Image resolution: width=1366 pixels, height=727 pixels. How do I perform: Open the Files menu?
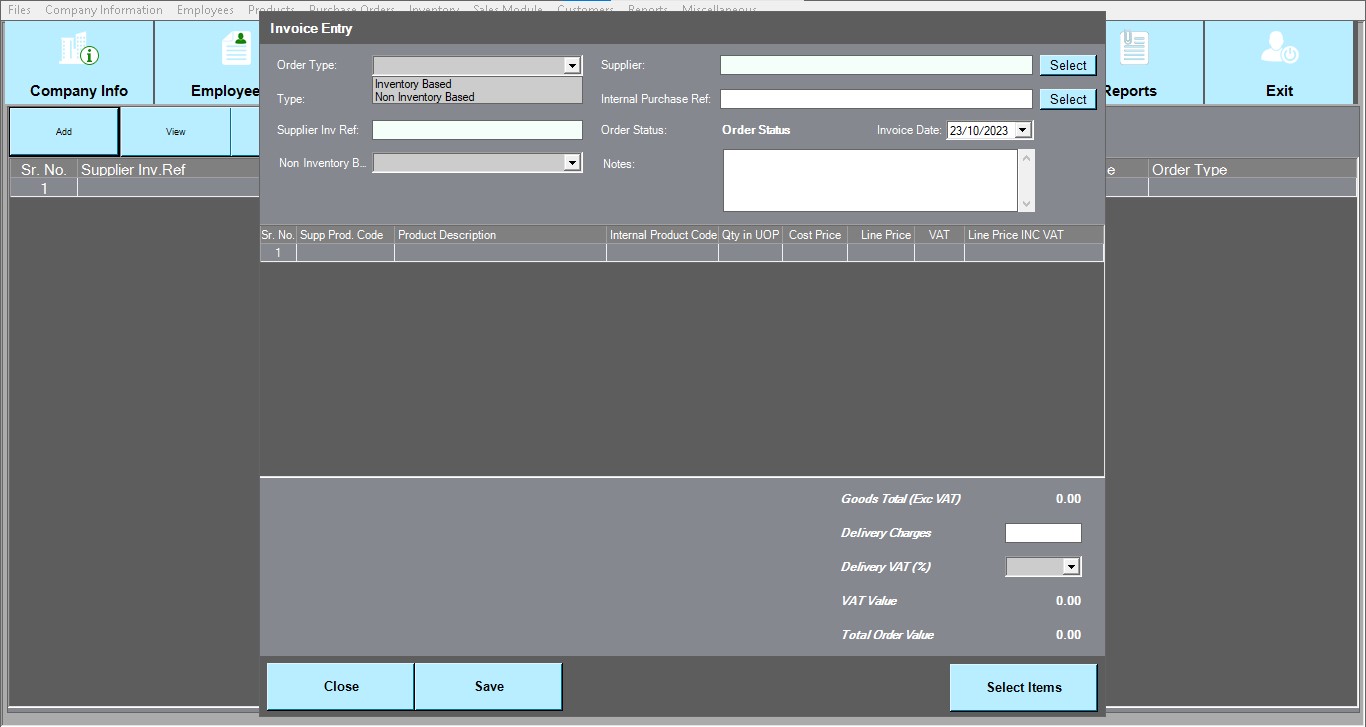pos(19,10)
